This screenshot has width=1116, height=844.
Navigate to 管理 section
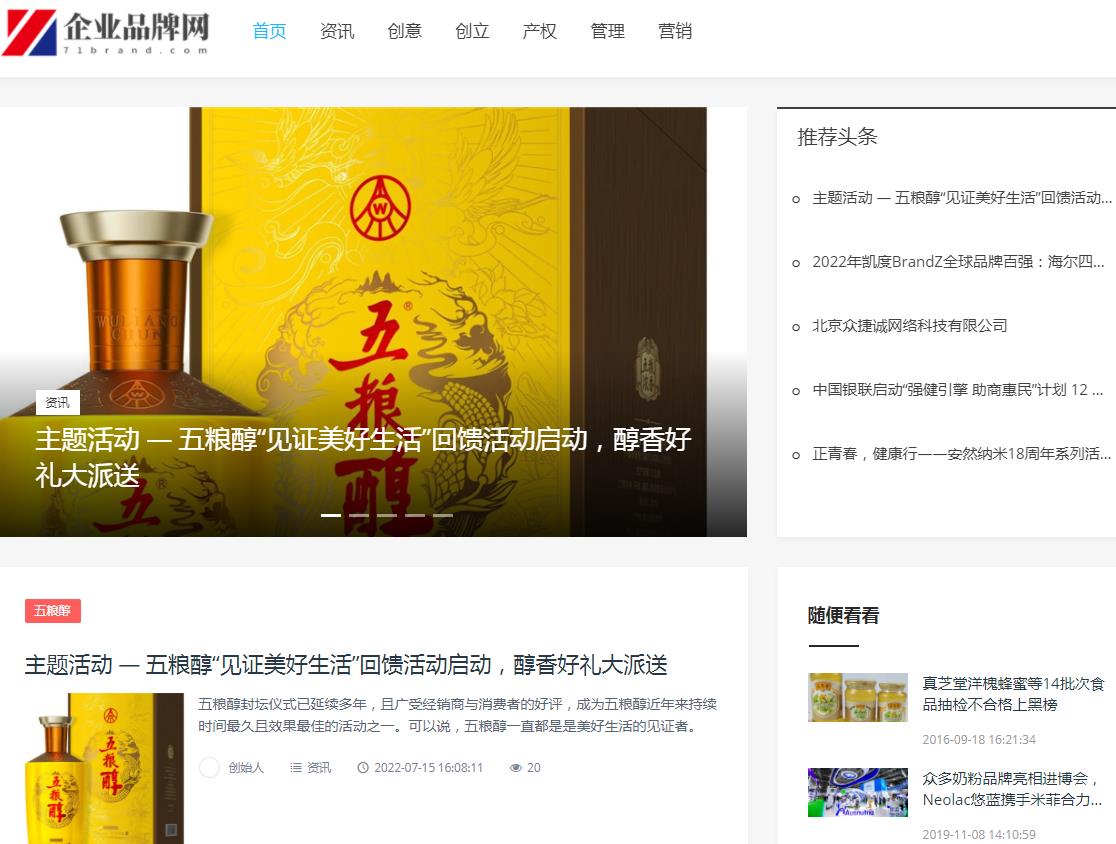click(607, 31)
